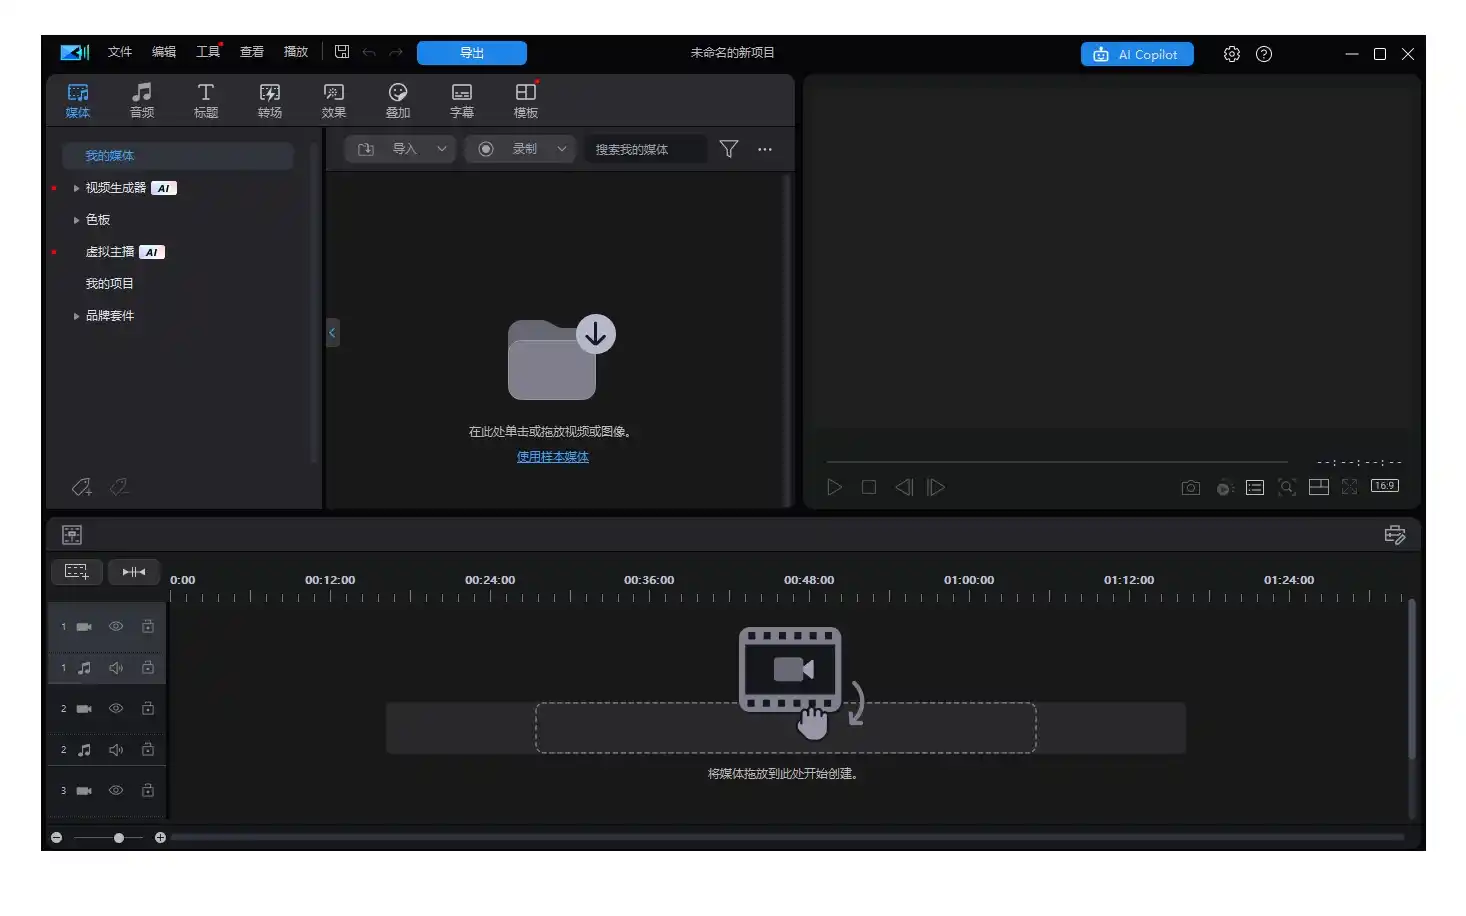The image size is (1466, 916).
Task: Expand the 色板 tree item
Action: [x=76, y=220]
